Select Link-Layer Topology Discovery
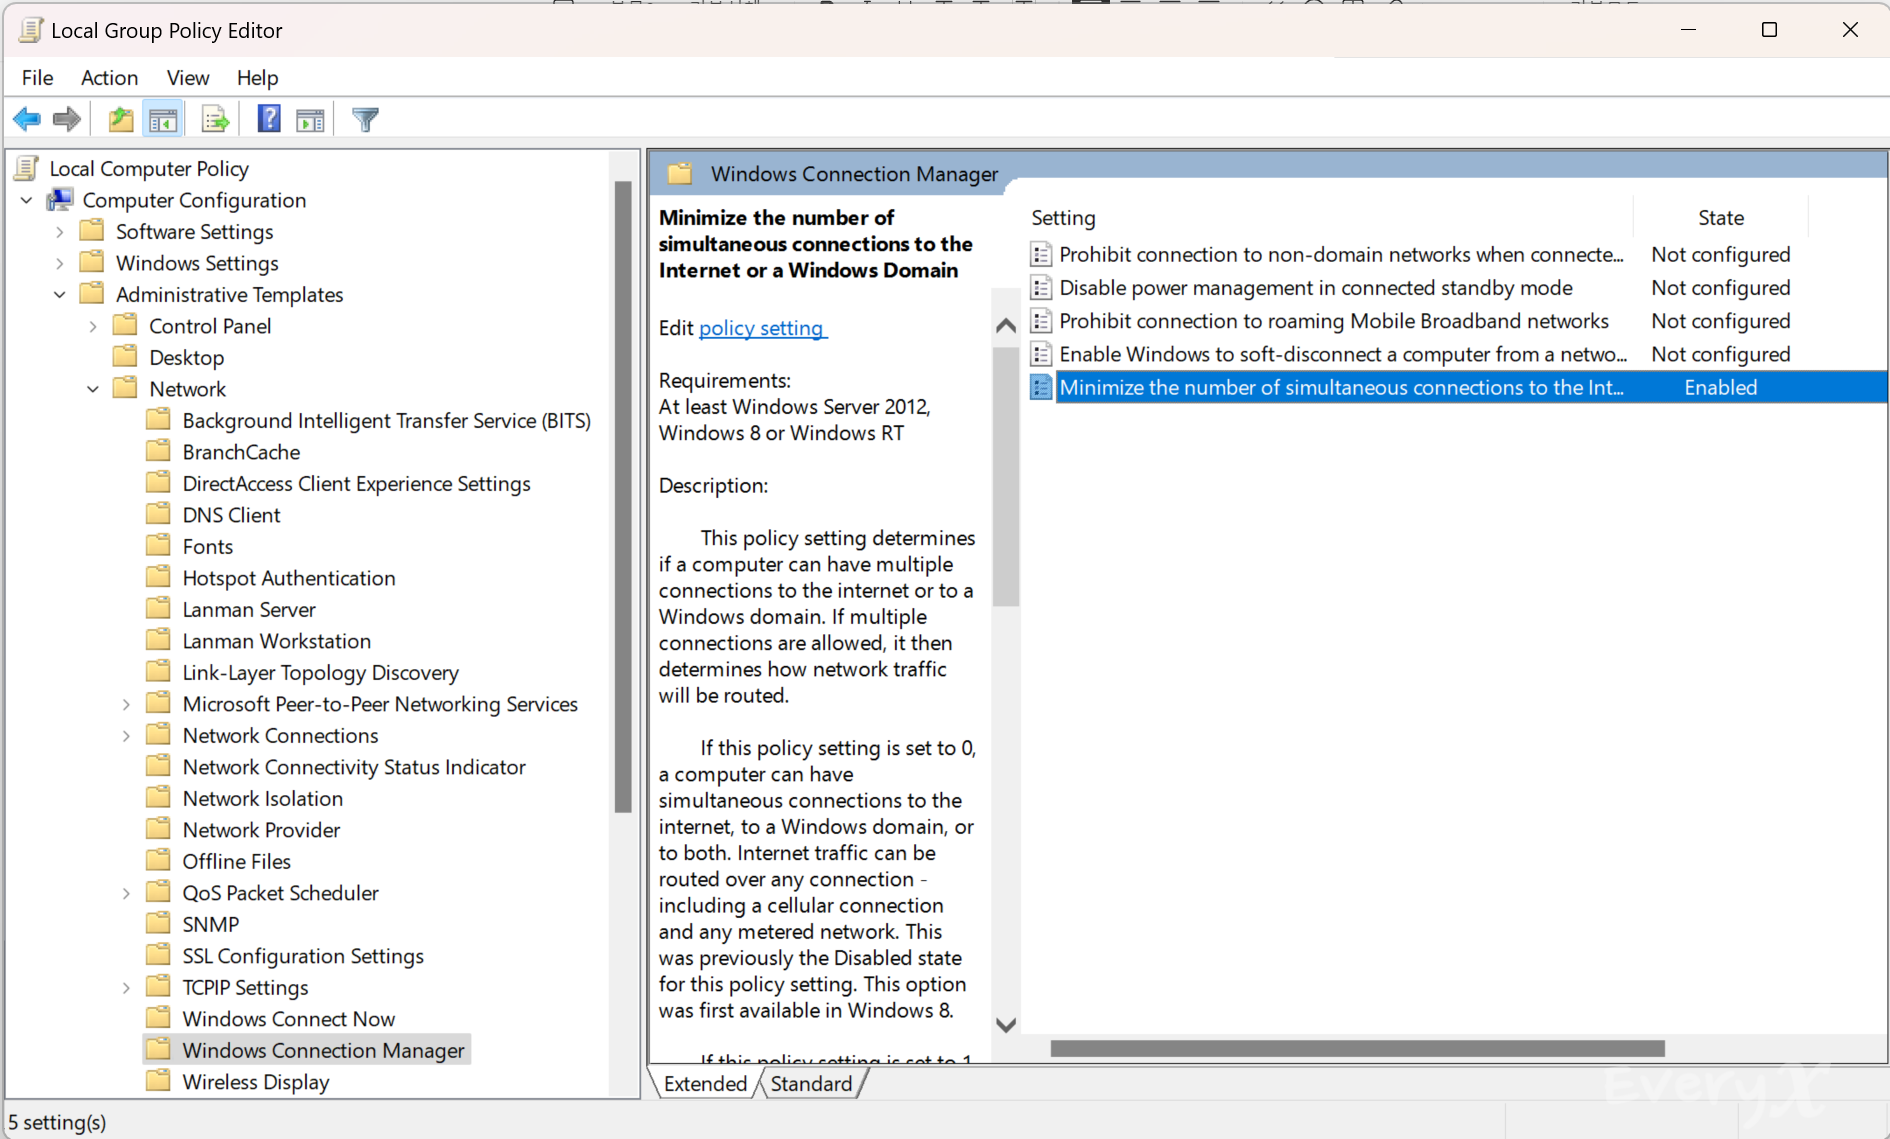Image resolution: width=1890 pixels, height=1139 pixels. tap(320, 673)
